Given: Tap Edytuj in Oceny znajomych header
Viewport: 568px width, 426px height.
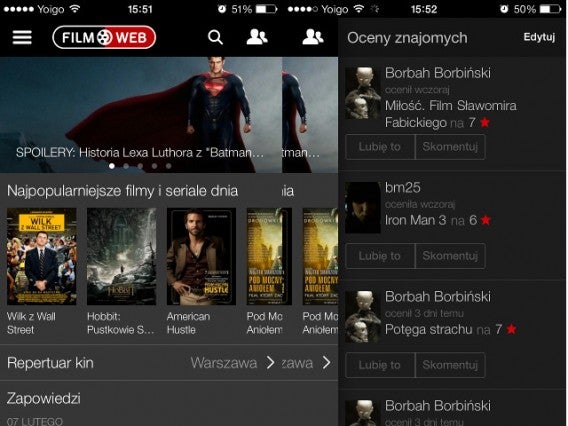Looking at the screenshot, I should [539, 37].
